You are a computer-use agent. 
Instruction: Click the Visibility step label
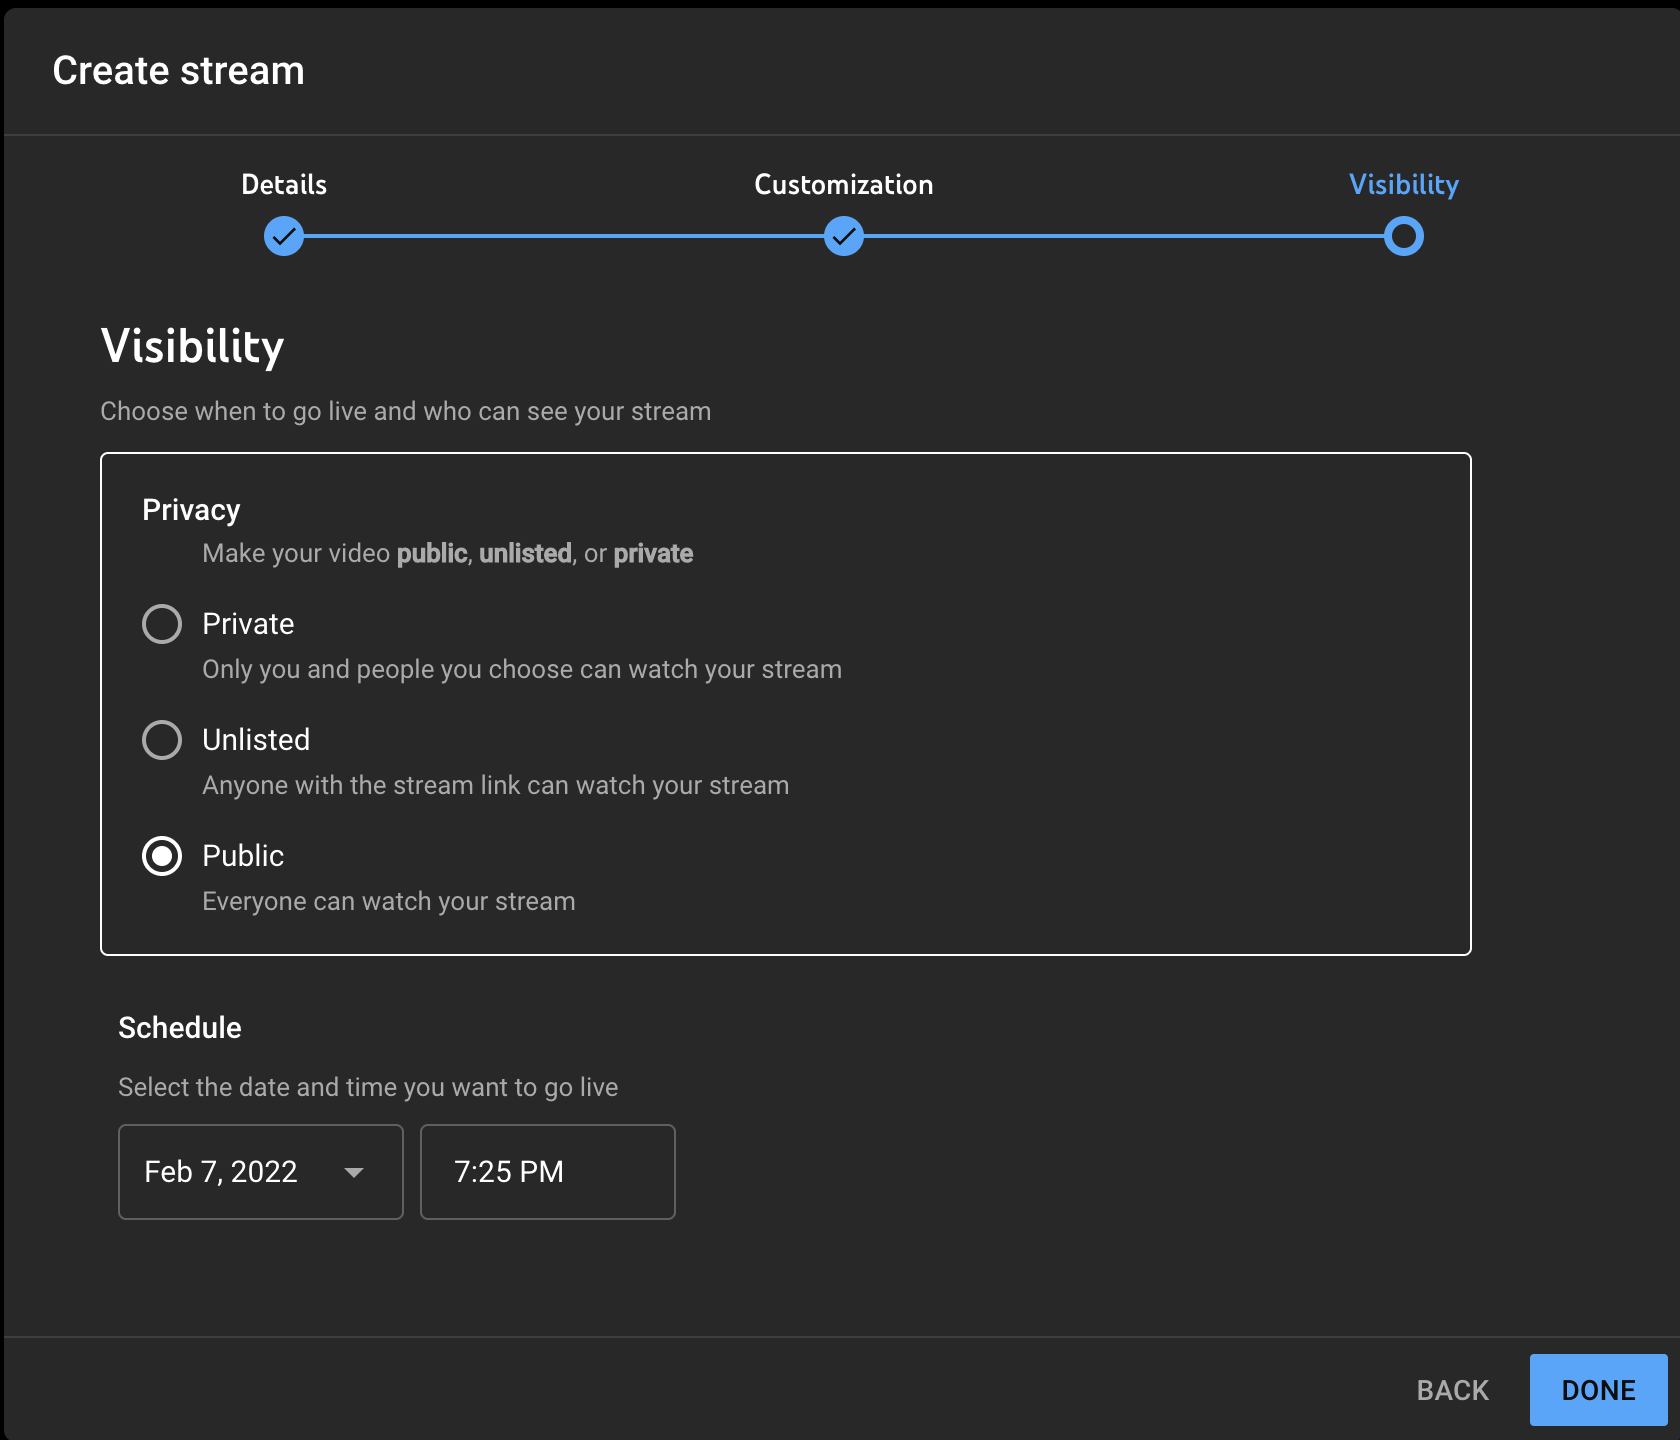pyautogui.click(x=1404, y=185)
